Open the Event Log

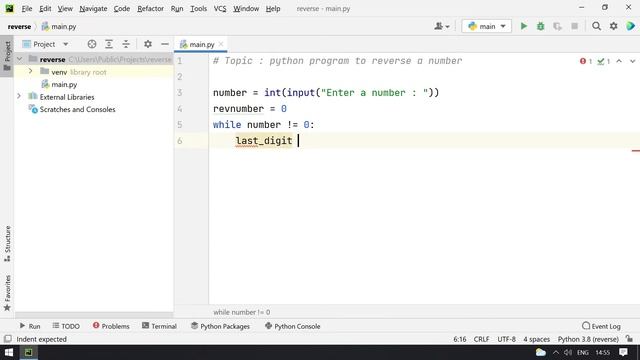(601, 326)
